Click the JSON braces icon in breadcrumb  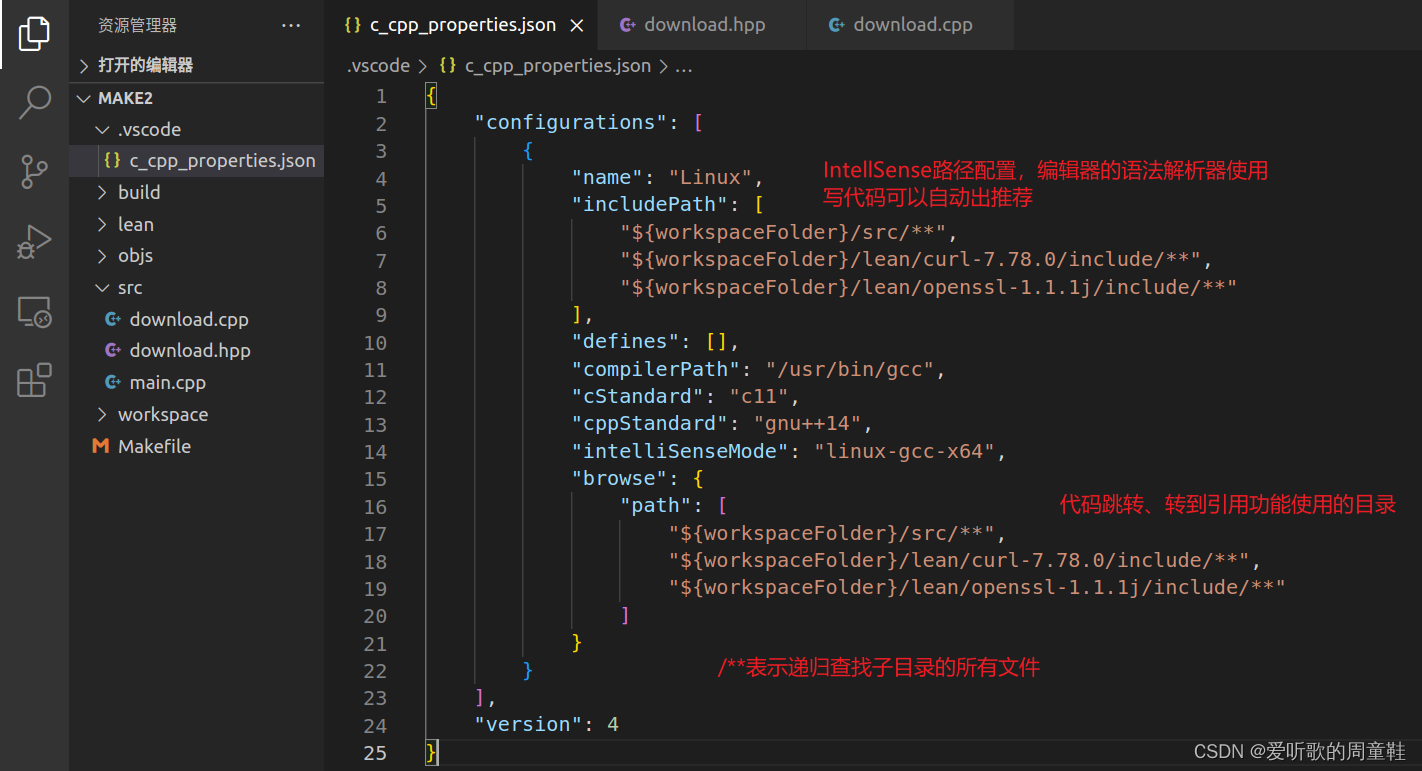click(x=448, y=66)
